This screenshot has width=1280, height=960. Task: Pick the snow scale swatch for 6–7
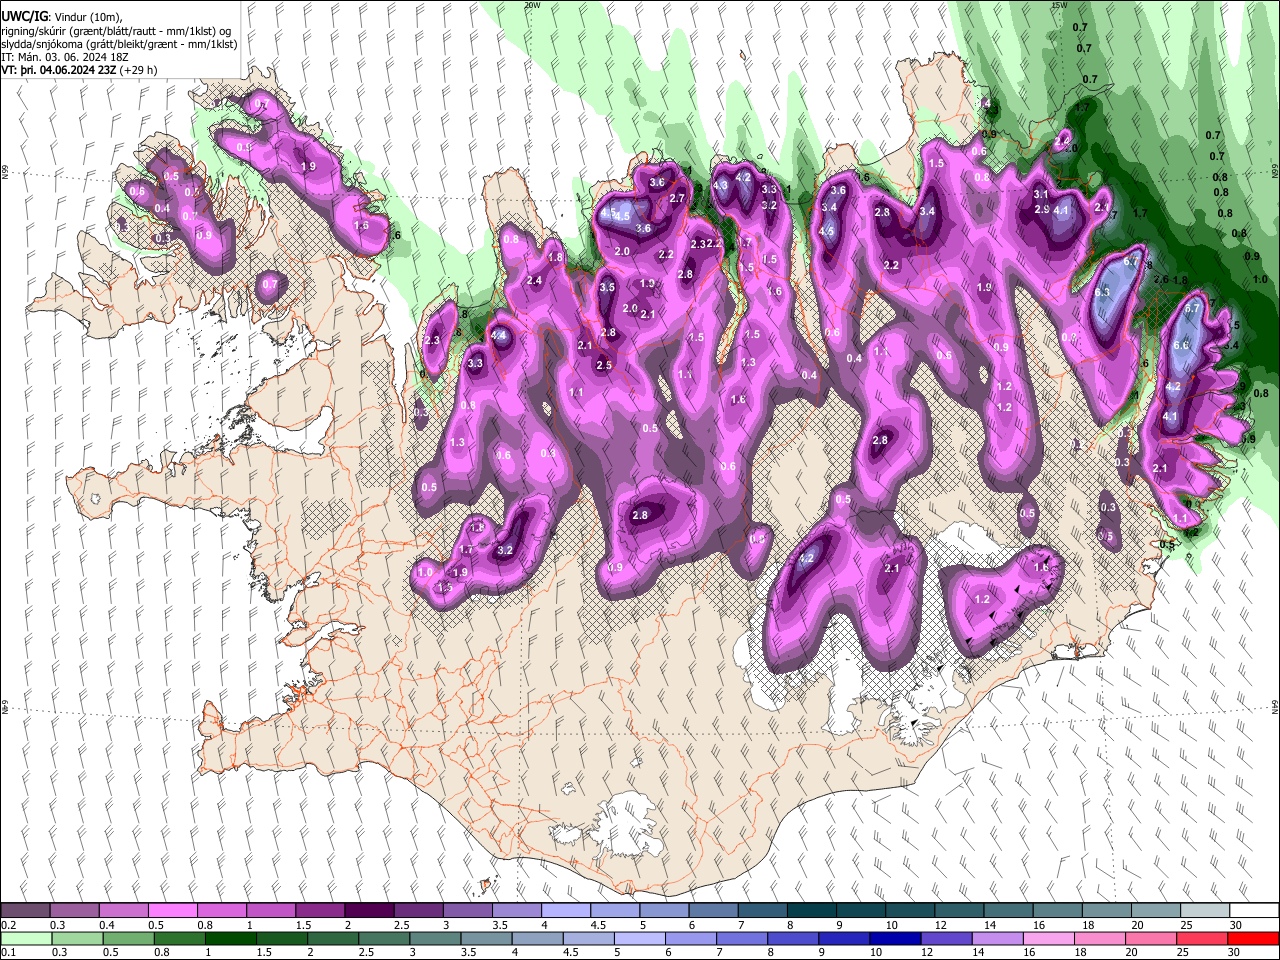coord(712,911)
